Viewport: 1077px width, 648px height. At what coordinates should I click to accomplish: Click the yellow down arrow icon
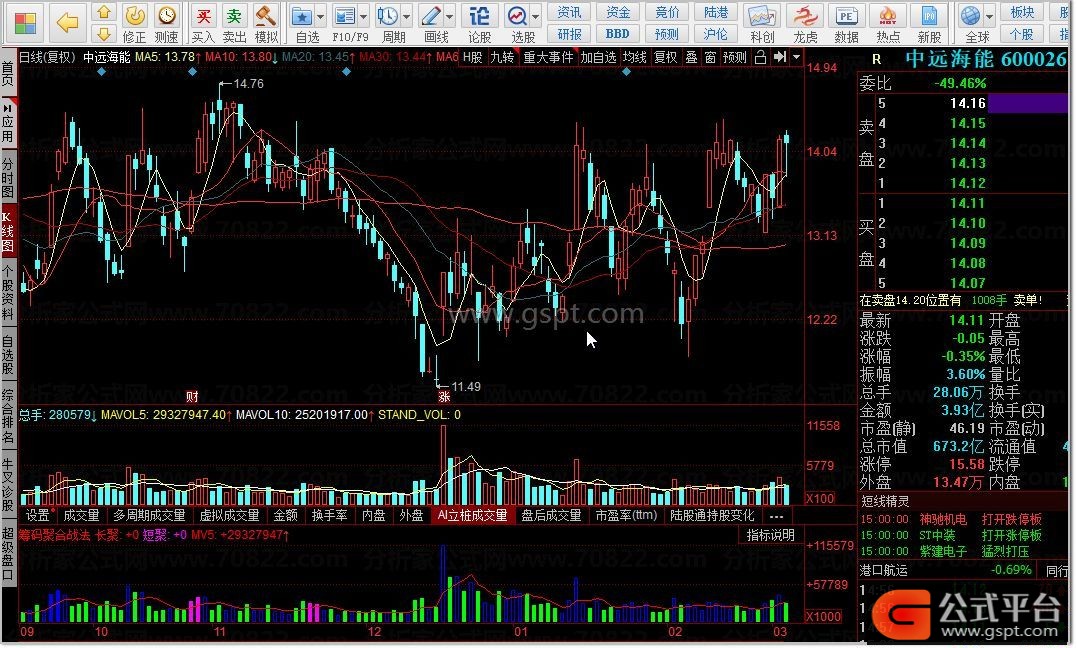point(103,34)
